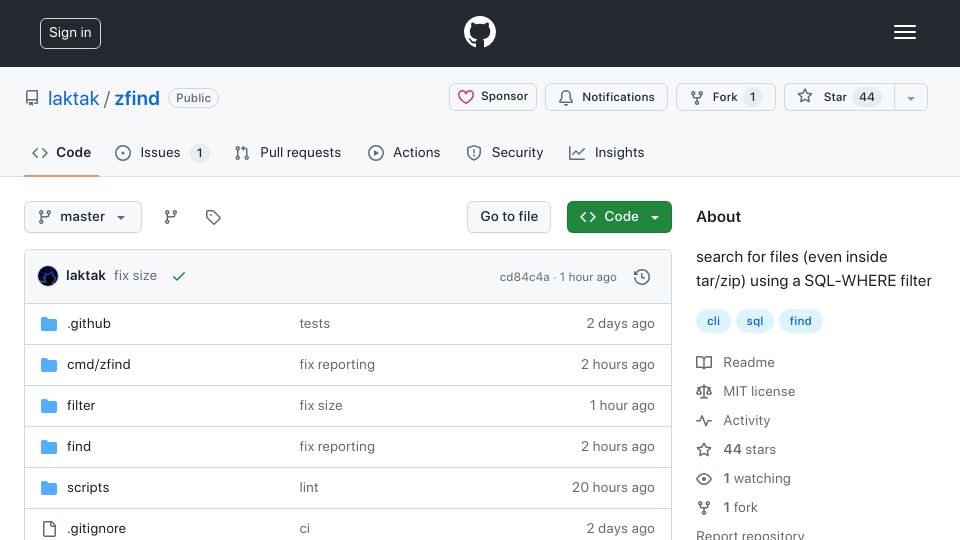Image resolution: width=960 pixels, height=540 pixels.
Task: Click the Readme book icon
Action: tap(704, 362)
